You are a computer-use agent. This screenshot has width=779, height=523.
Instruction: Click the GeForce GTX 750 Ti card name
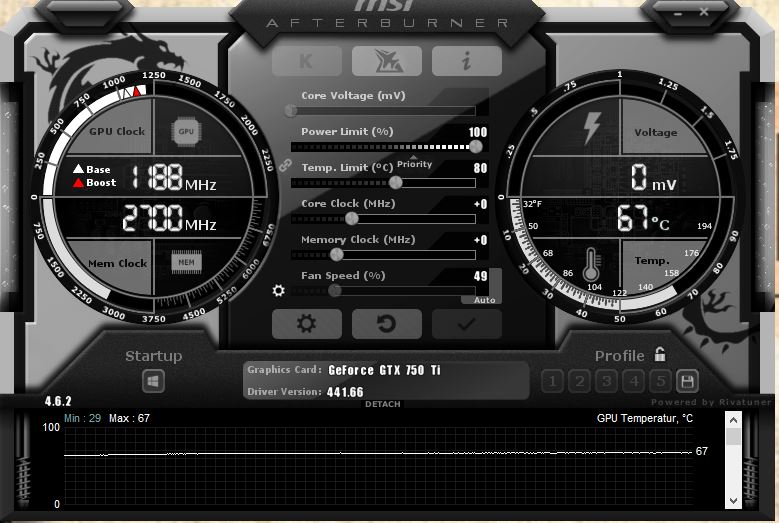[x=385, y=370]
